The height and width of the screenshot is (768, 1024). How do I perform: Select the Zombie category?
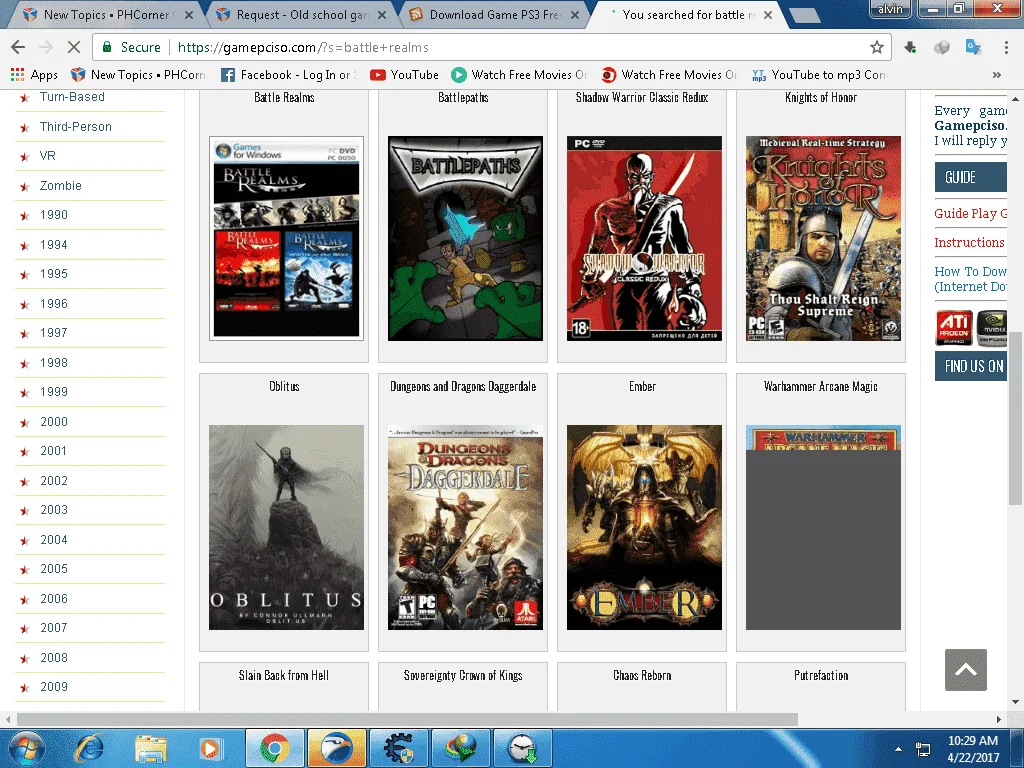click(x=61, y=185)
